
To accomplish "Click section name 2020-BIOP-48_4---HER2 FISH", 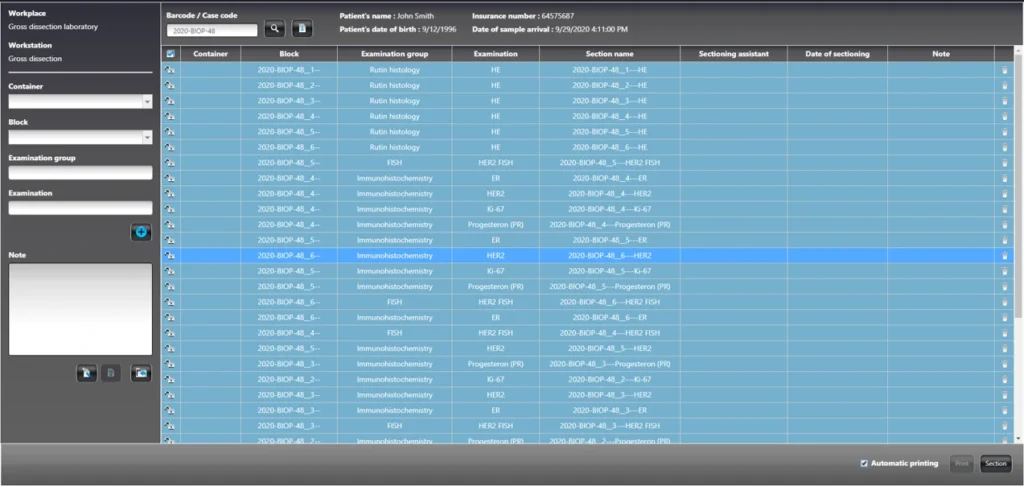I will (x=610, y=333).
